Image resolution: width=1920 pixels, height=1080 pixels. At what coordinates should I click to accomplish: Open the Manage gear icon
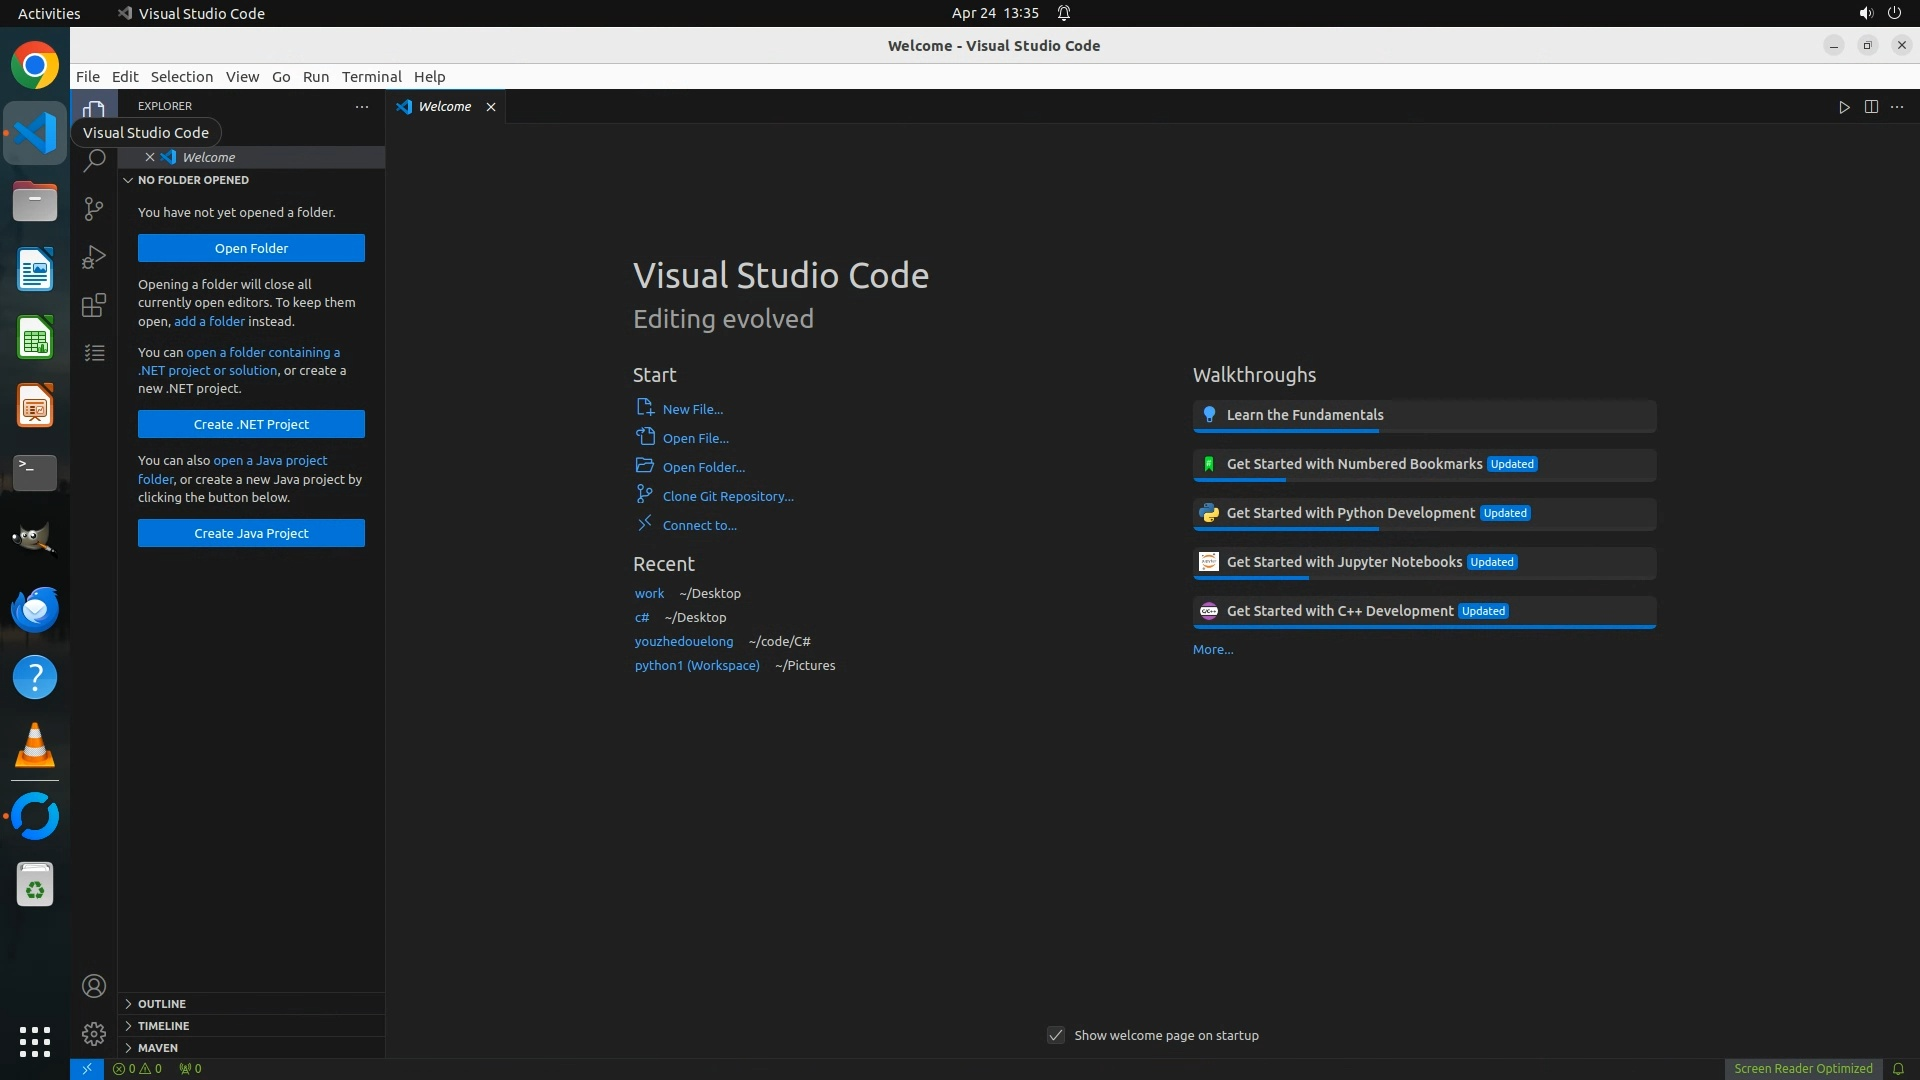94,1033
